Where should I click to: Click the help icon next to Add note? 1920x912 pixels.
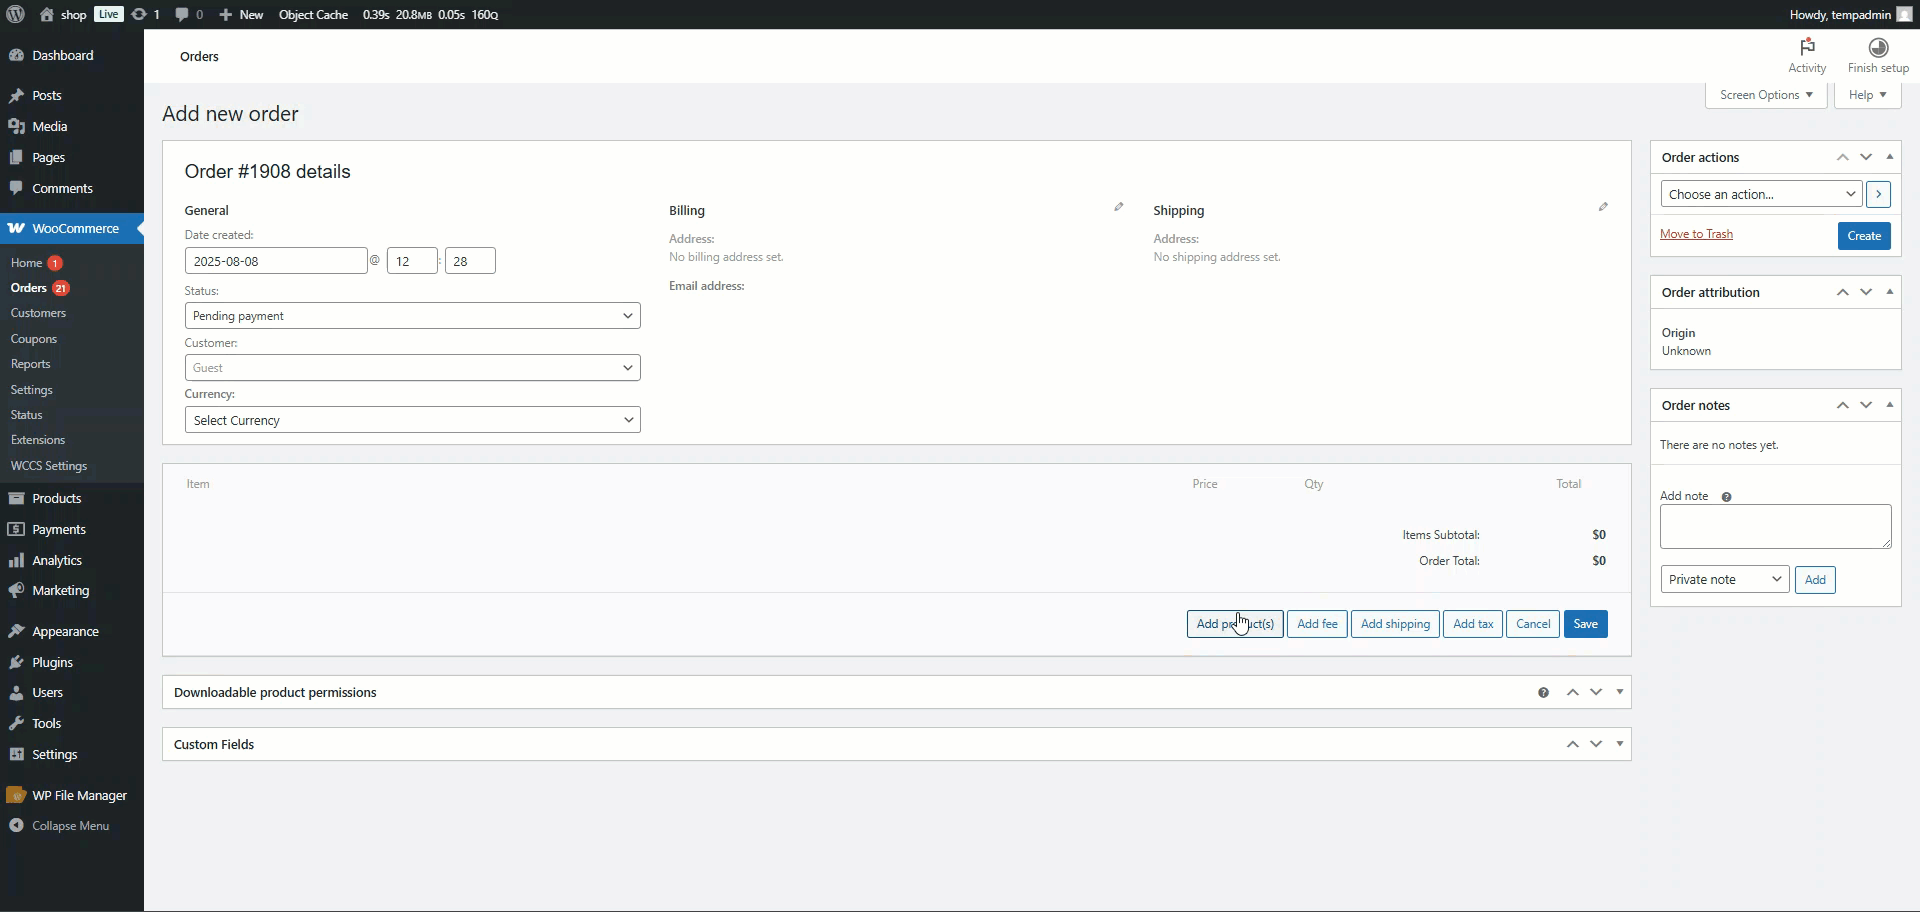pos(1726,497)
